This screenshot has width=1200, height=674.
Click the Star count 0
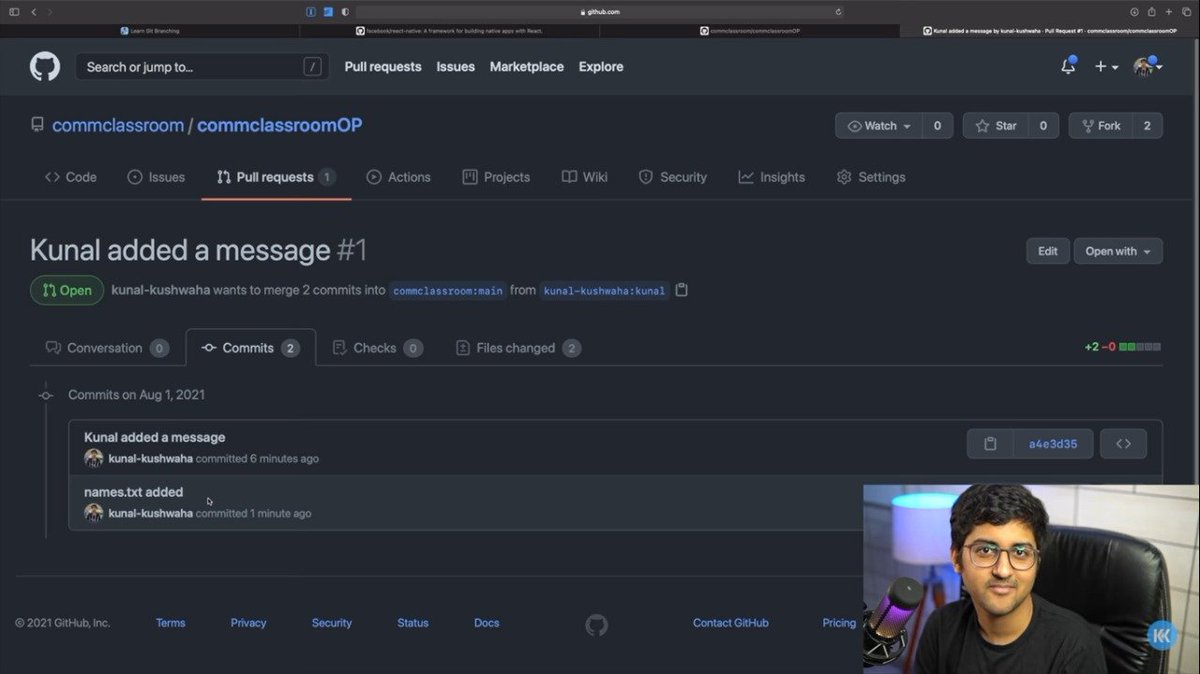[1043, 126]
